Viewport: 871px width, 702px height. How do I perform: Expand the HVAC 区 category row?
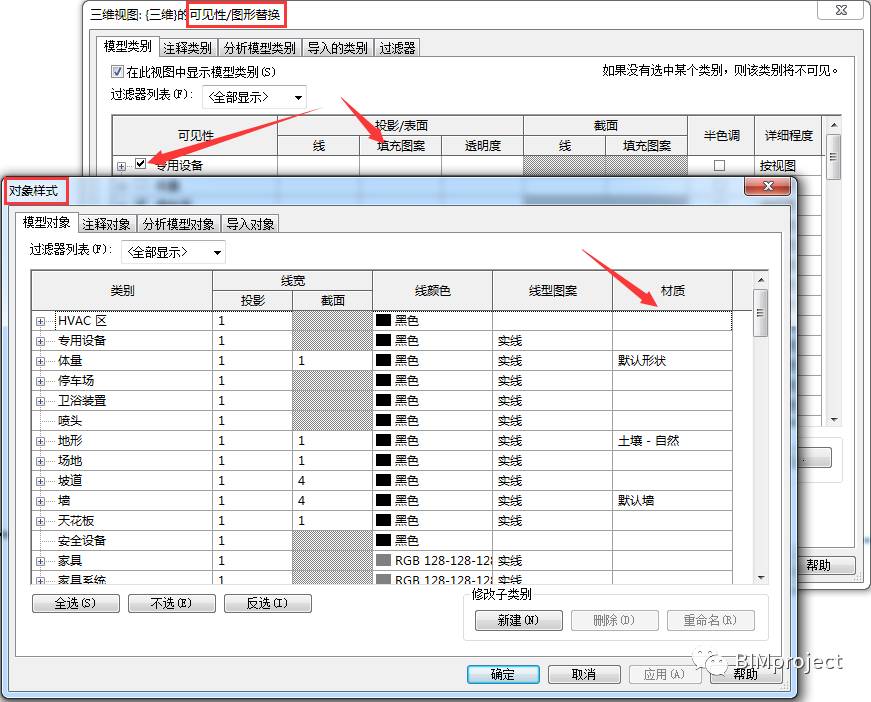pos(40,322)
